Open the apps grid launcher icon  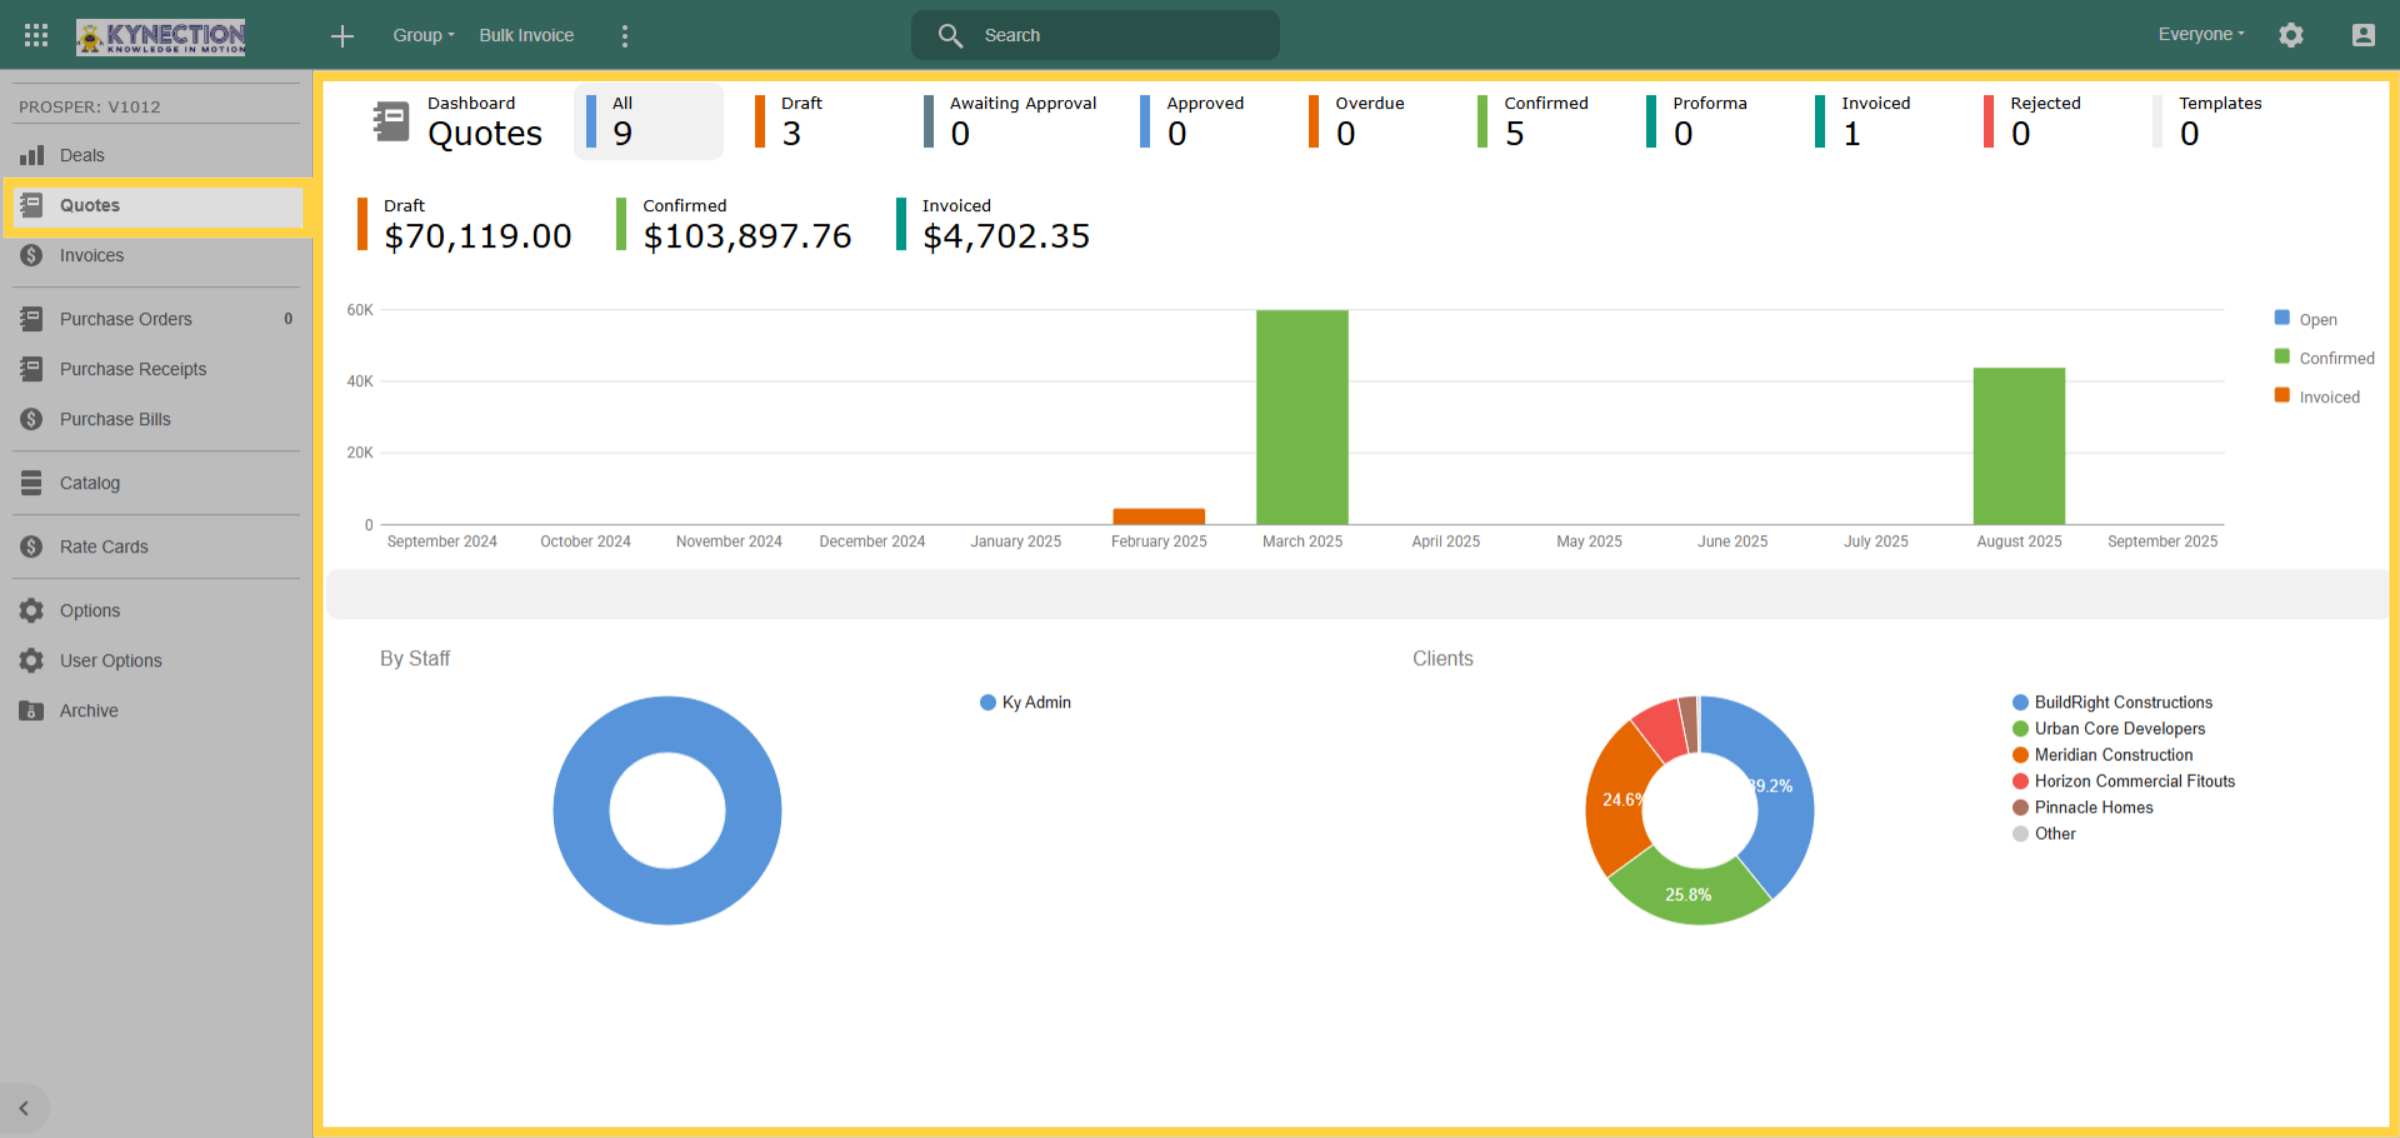(36, 35)
